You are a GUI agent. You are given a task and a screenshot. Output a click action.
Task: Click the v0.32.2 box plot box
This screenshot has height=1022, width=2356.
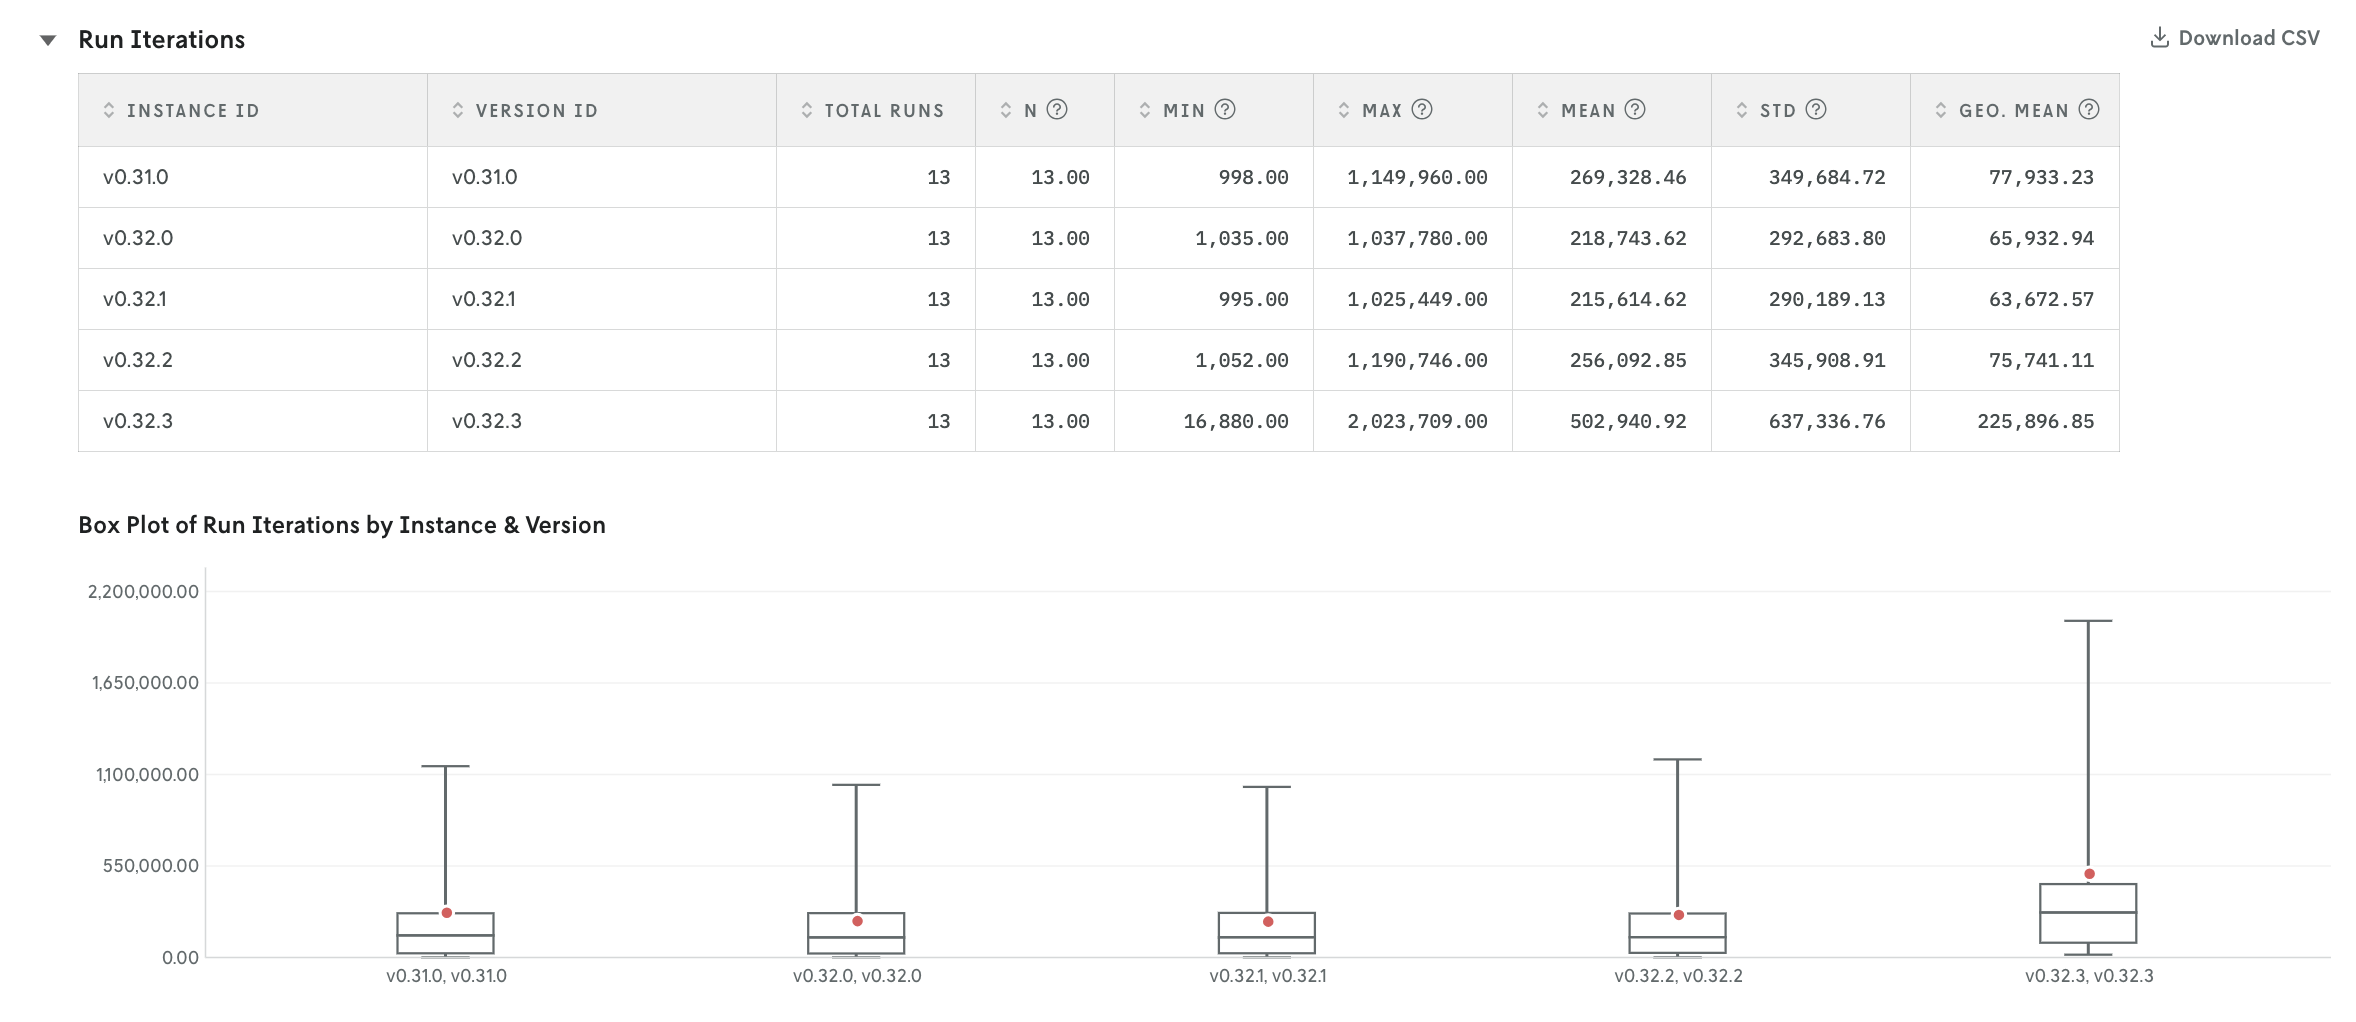point(1678,933)
